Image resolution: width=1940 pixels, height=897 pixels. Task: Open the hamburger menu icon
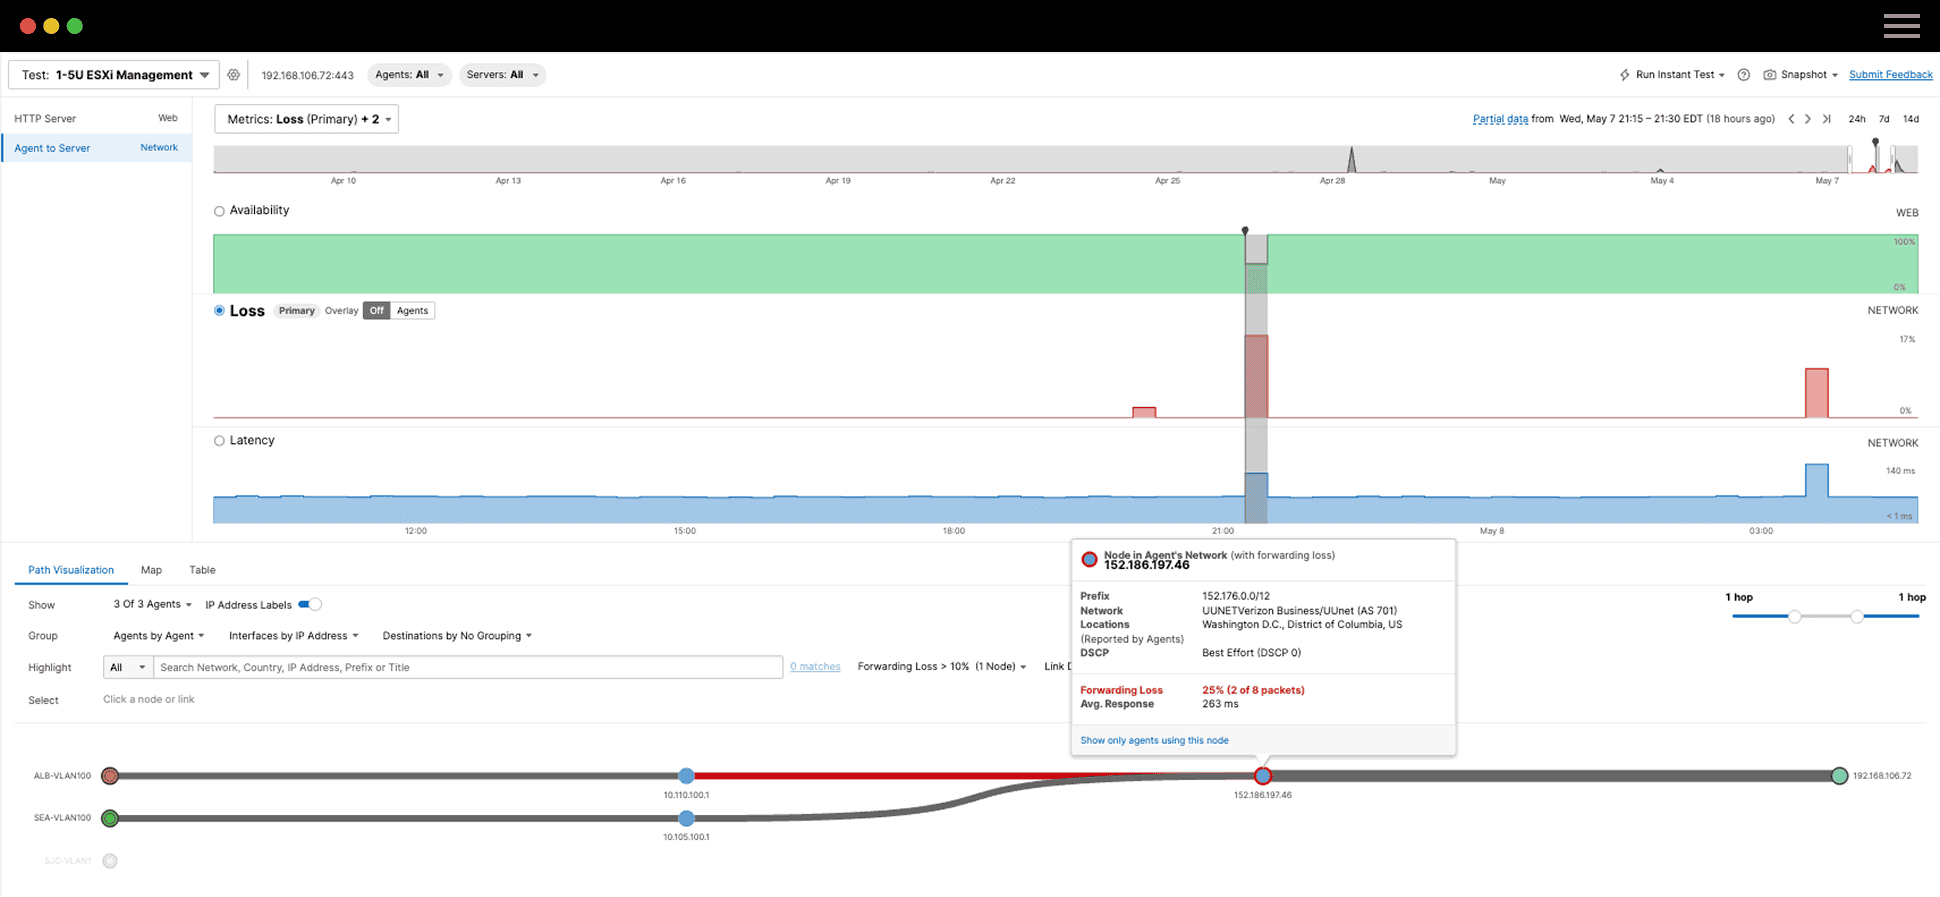click(1901, 26)
